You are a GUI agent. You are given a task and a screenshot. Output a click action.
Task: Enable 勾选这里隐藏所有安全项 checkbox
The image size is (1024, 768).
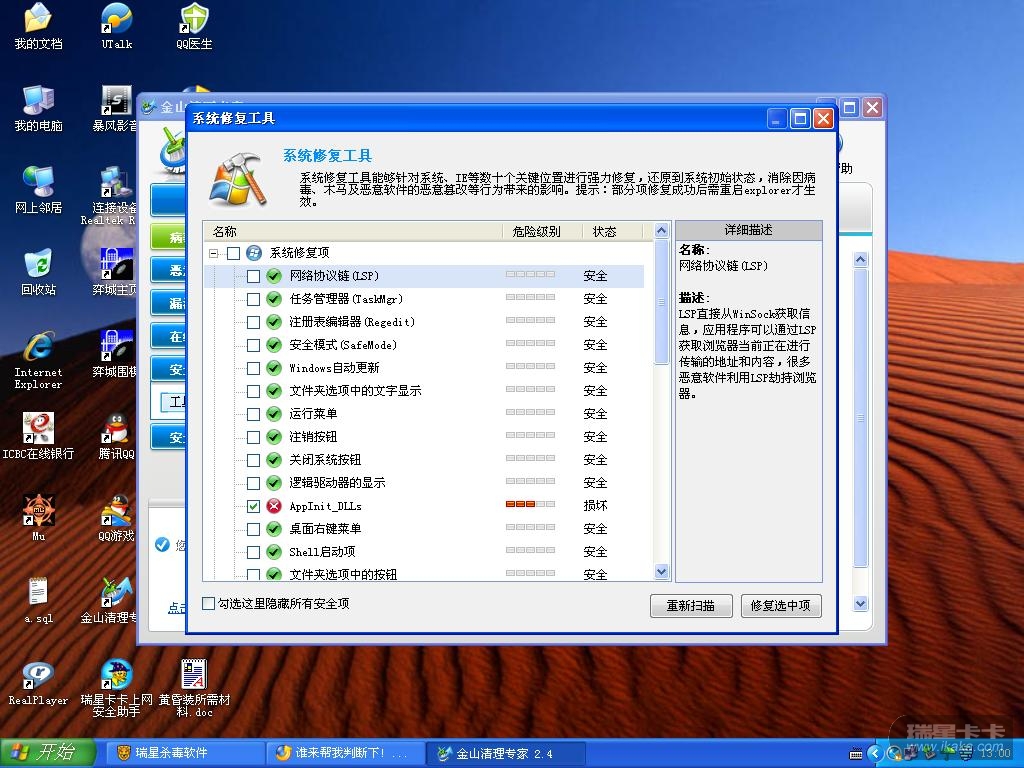click(x=208, y=603)
